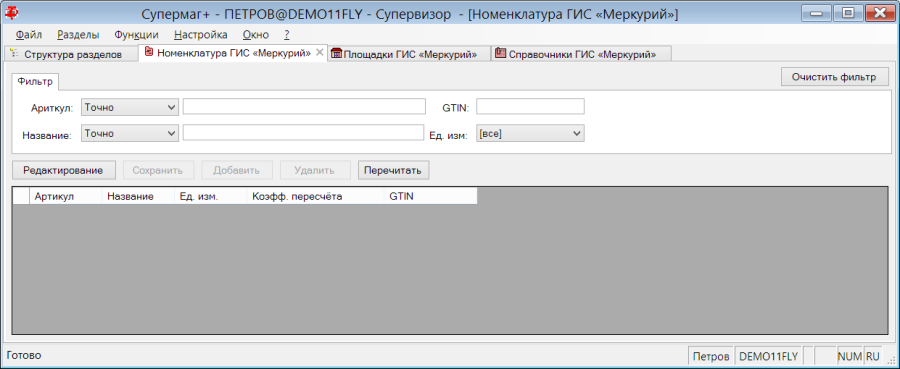
Task: Open the Настройка menu
Action: point(201,34)
